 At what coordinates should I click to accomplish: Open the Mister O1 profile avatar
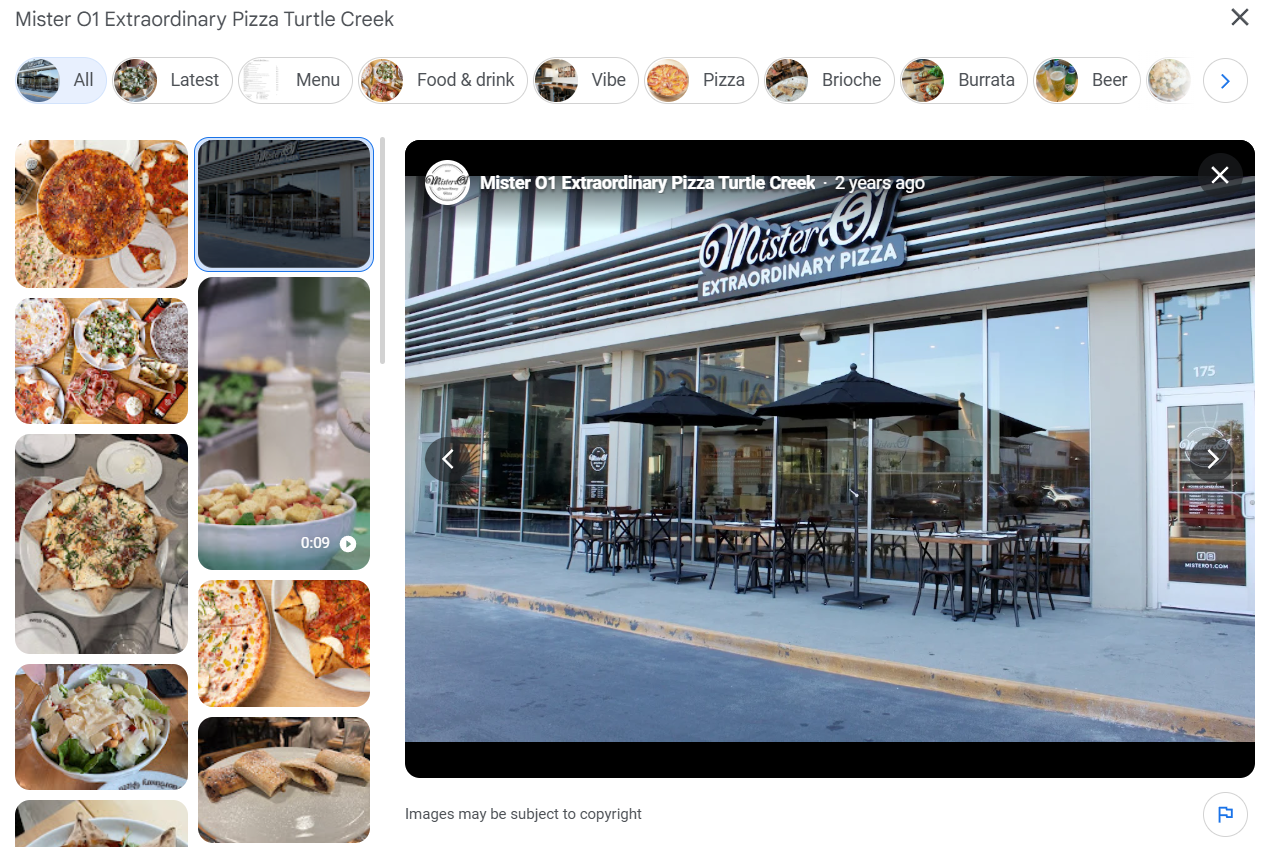click(x=447, y=182)
